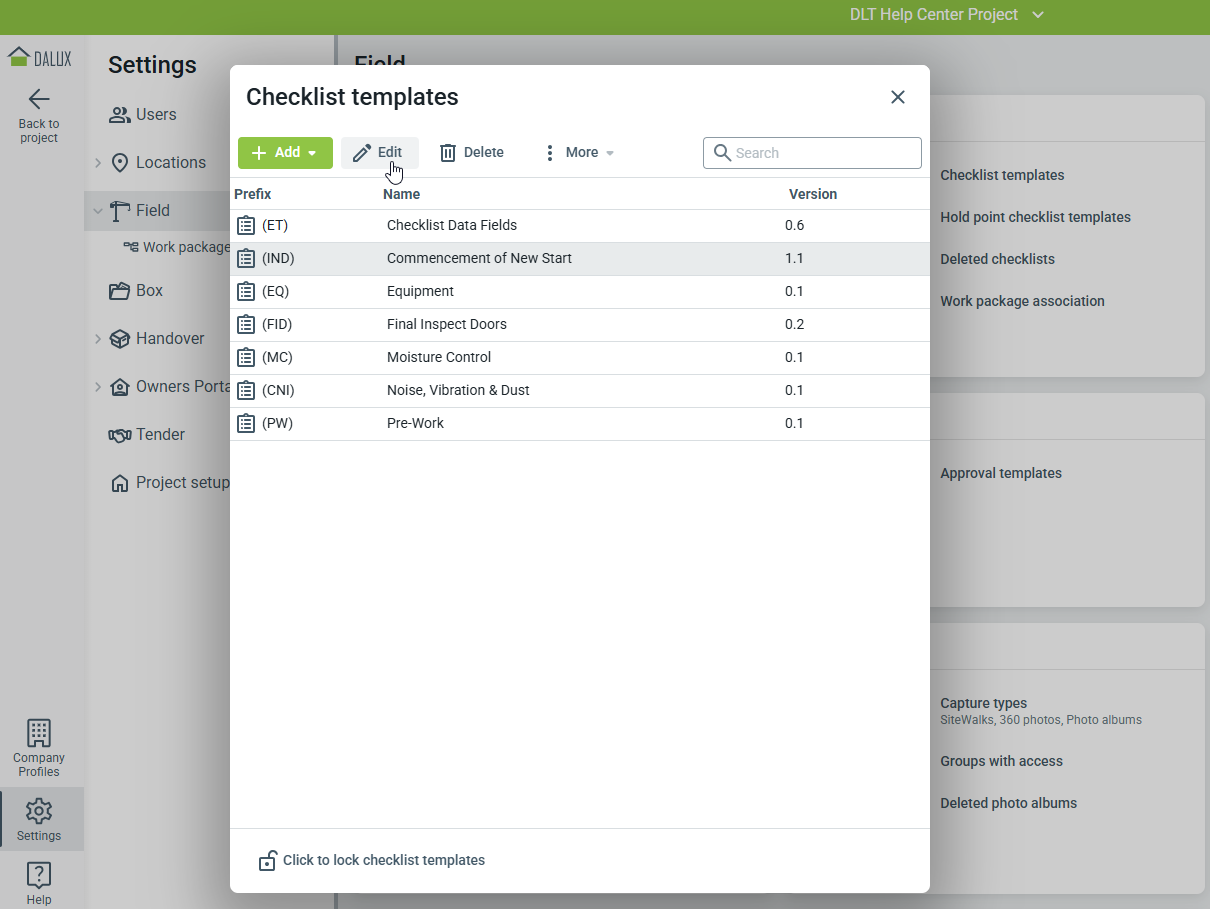Click the Back to project arrow icon
This screenshot has width=1210, height=909.
(39, 99)
